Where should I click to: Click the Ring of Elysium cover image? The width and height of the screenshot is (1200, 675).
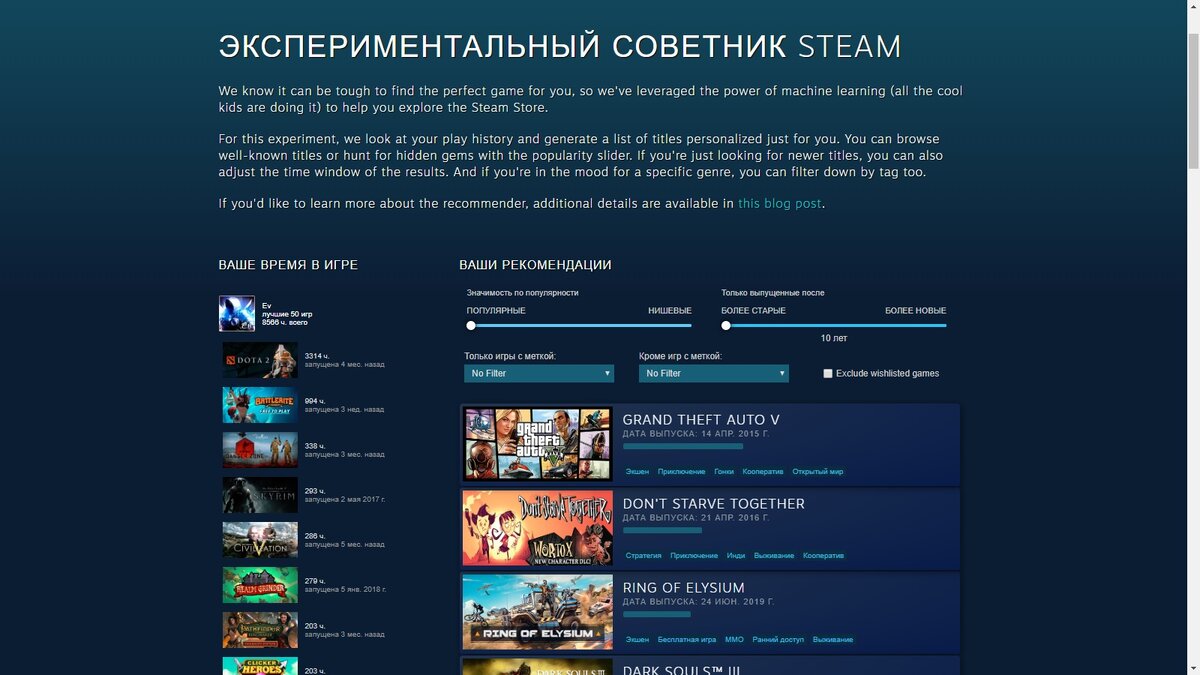pyautogui.click(x=537, y=612)
